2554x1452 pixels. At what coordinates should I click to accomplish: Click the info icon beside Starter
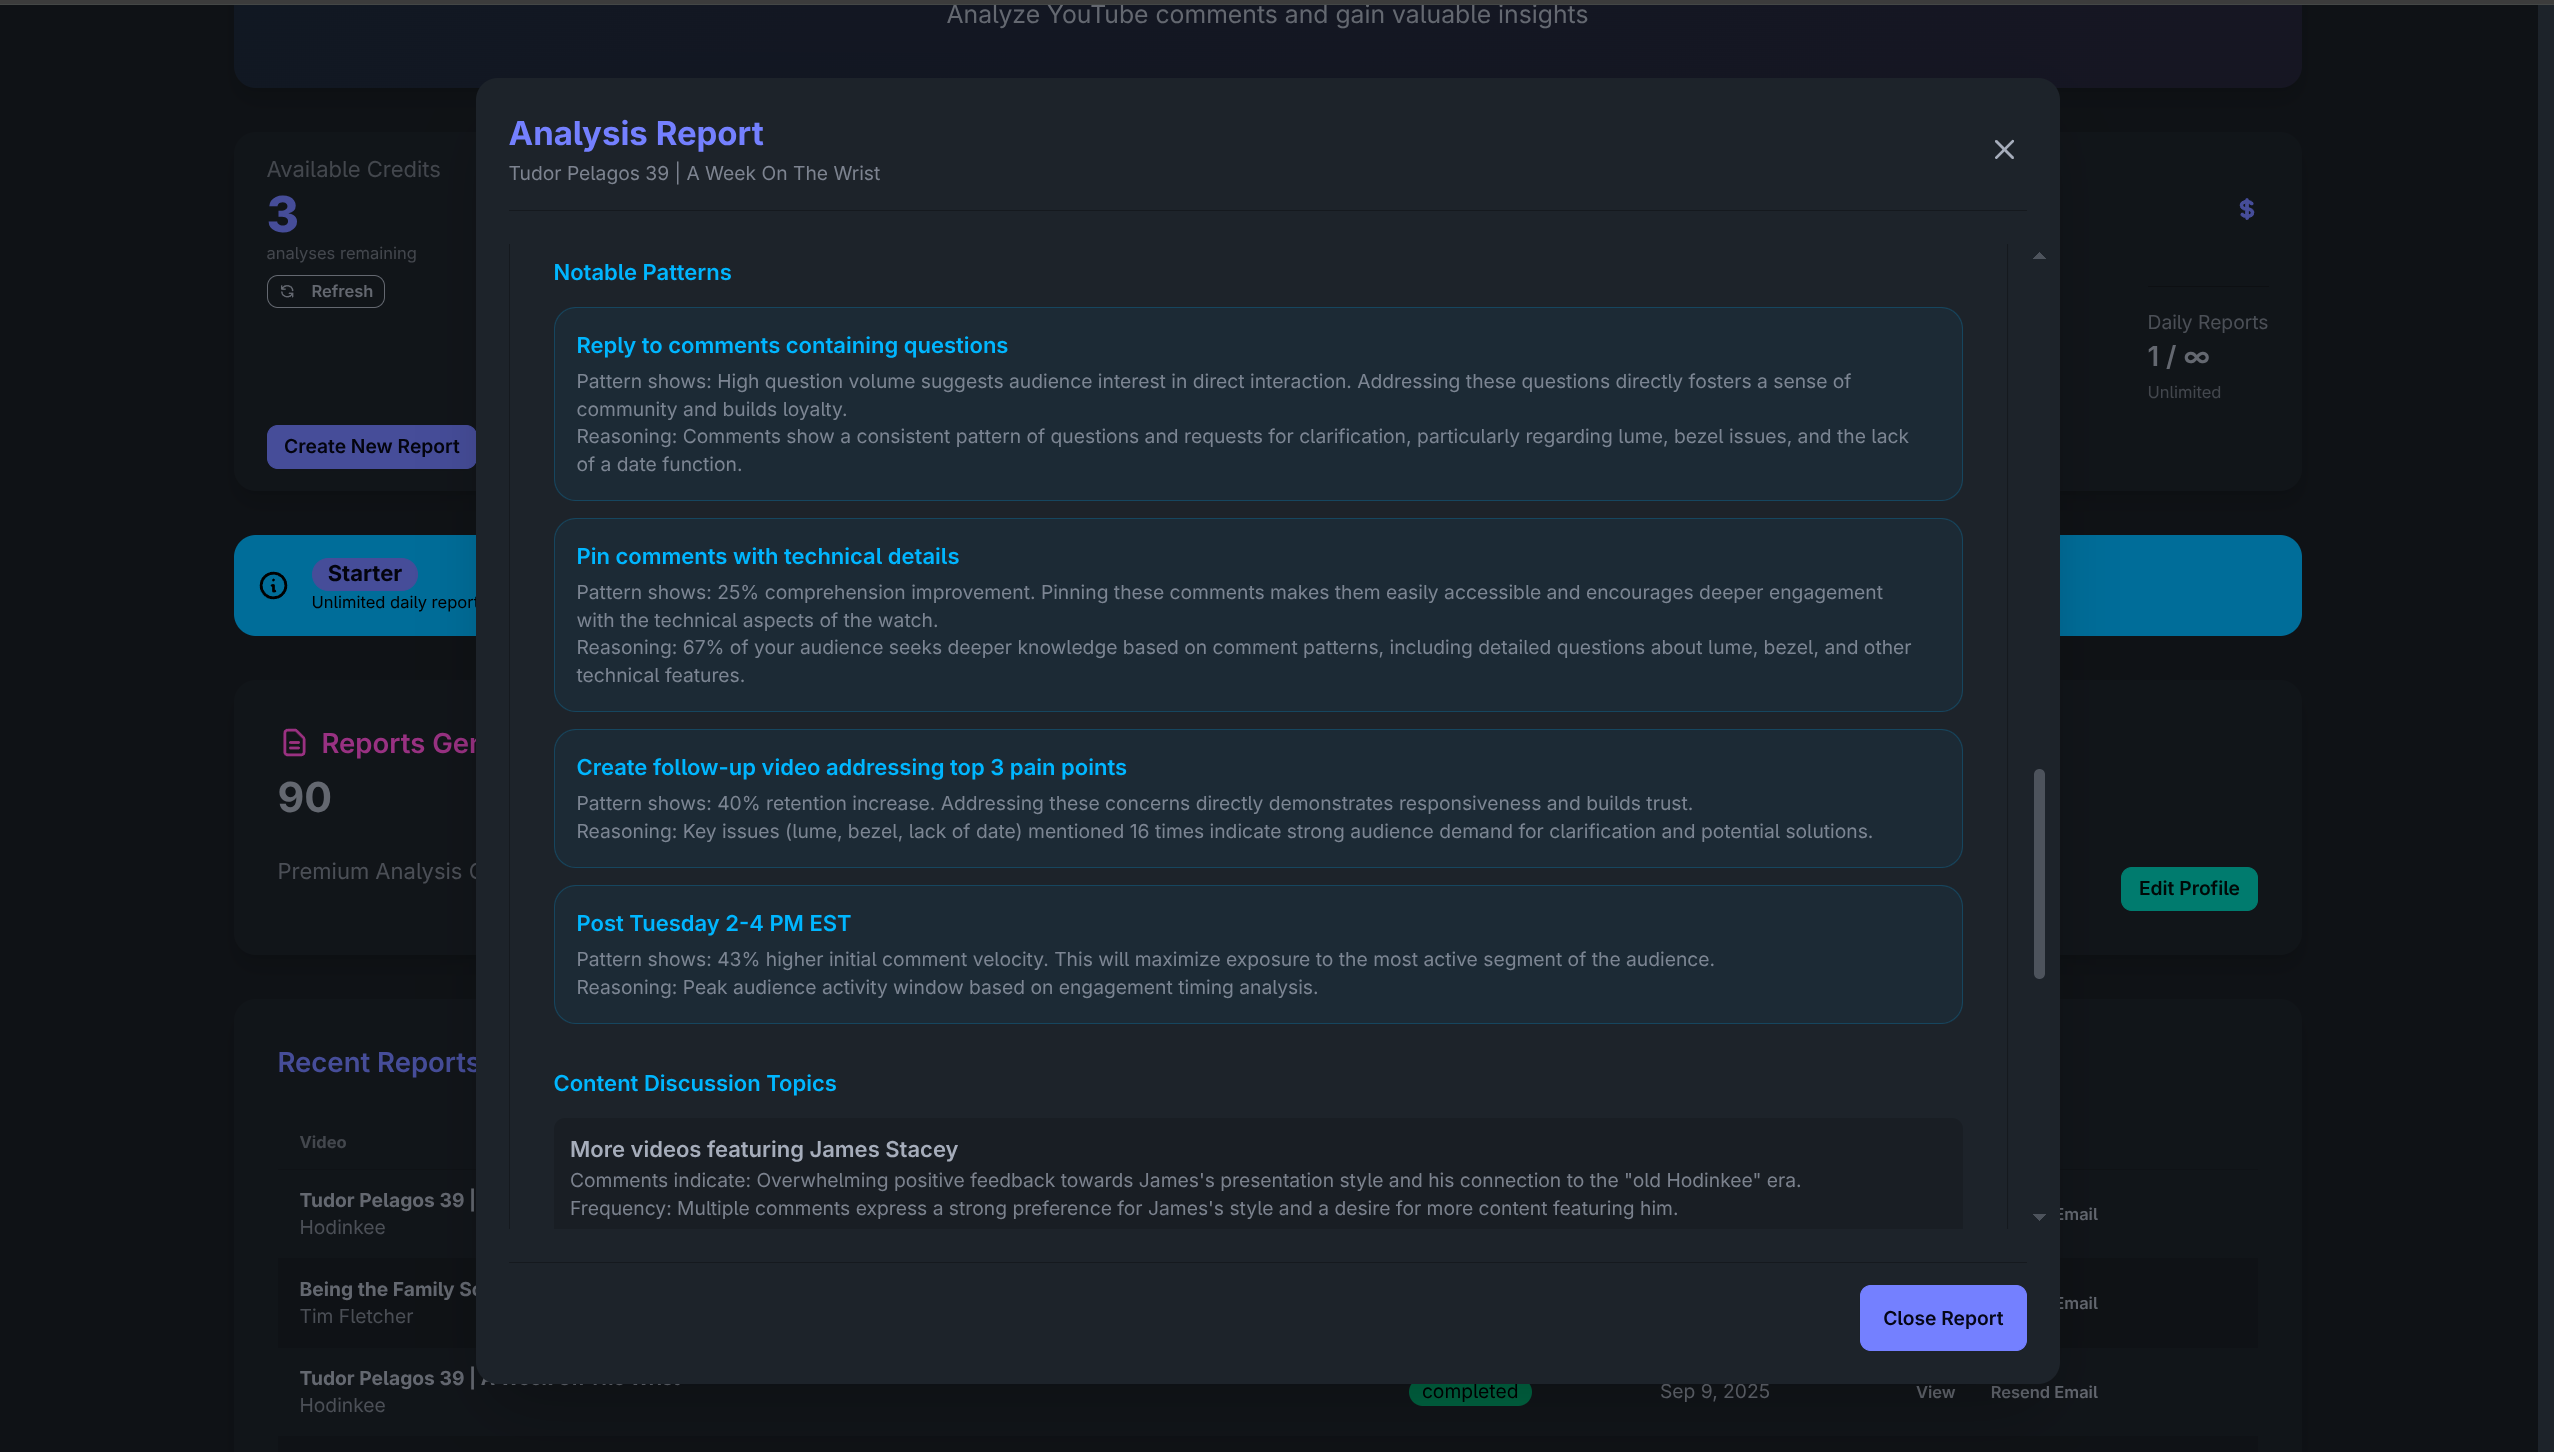pyautogui.click(x=273, y=585)
